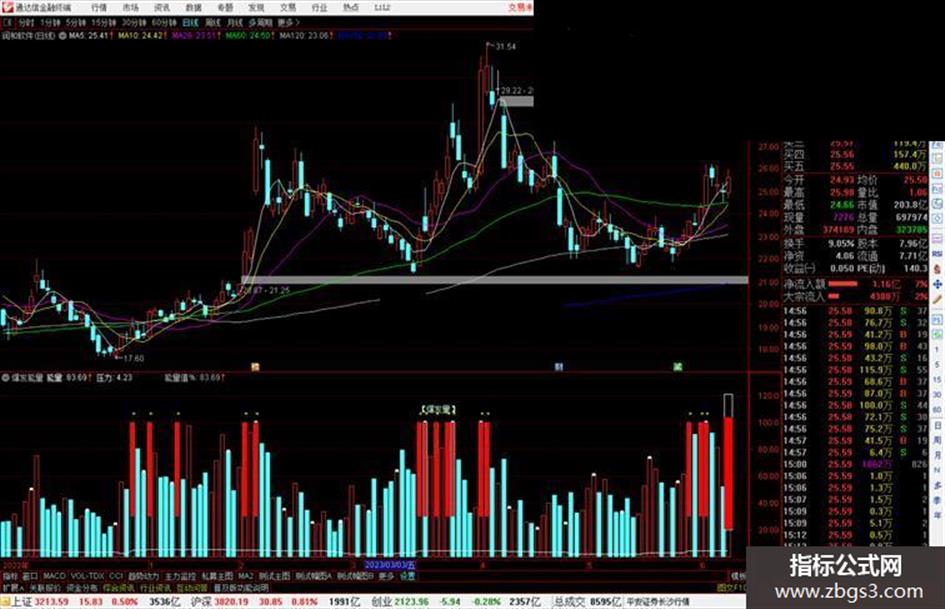Click the red dollar icon in sidebar

937,268
